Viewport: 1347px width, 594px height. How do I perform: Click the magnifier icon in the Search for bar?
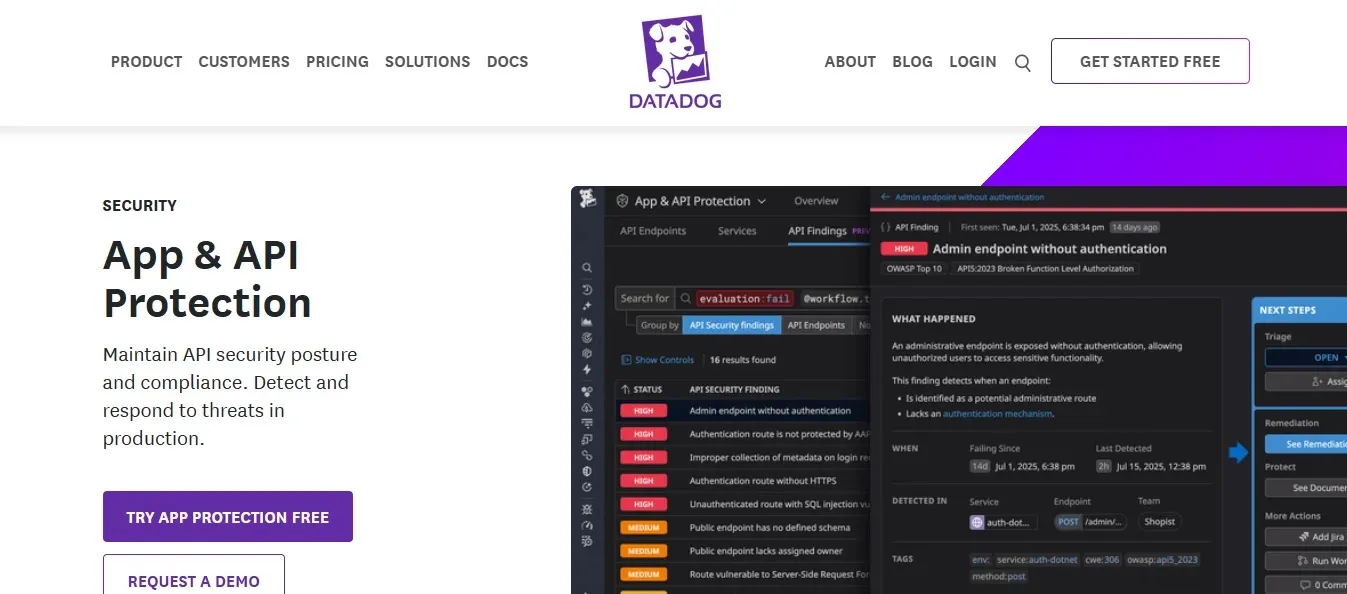coord(685,298)
